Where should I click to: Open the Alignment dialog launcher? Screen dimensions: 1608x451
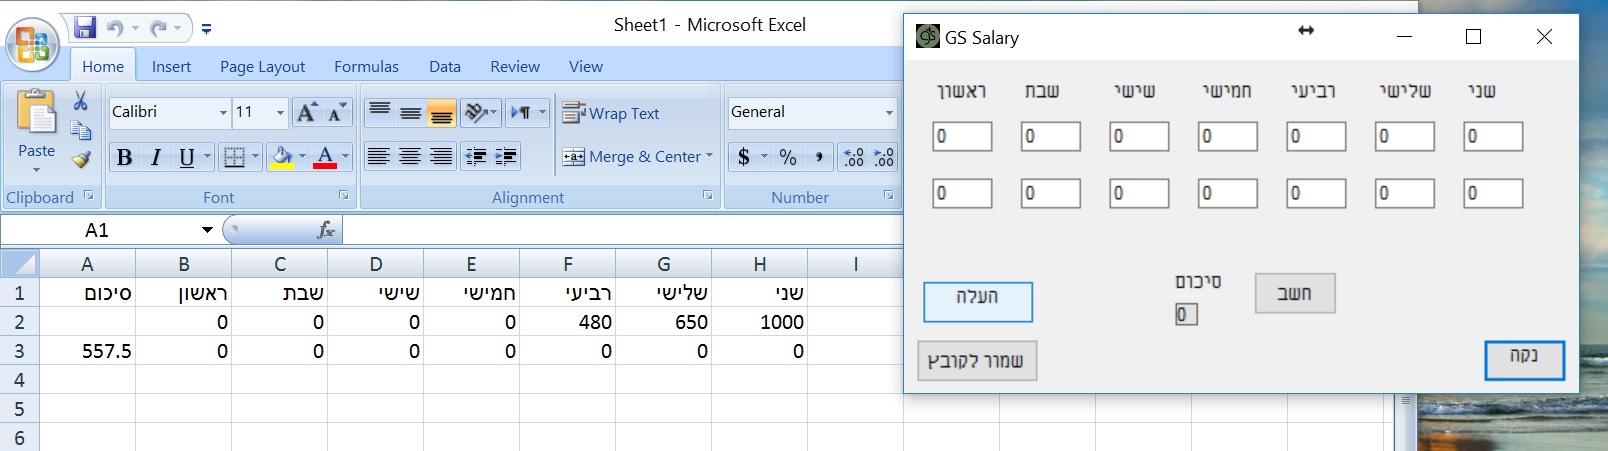pos(708,196)
